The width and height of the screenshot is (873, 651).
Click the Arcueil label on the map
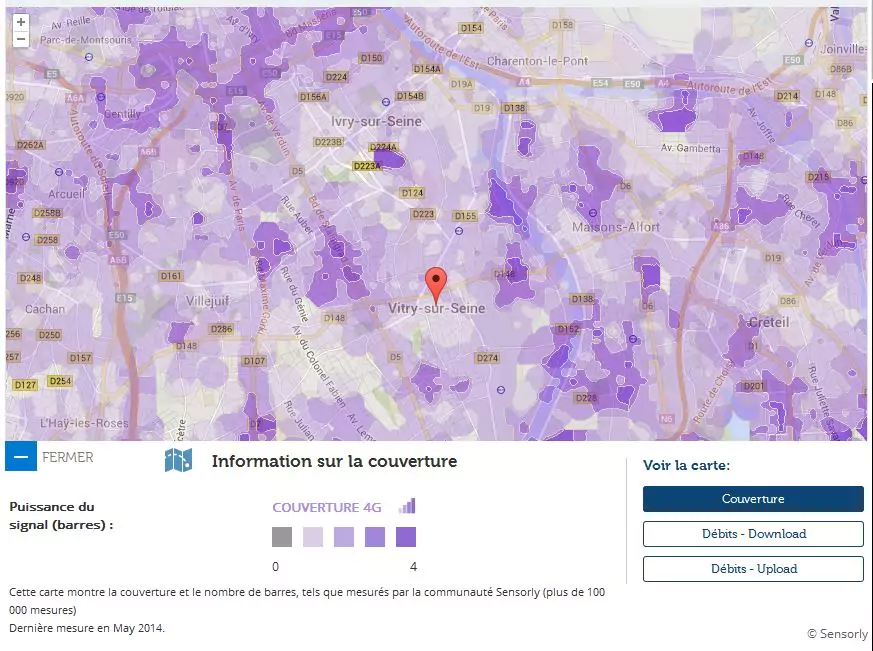coord(67,194)
